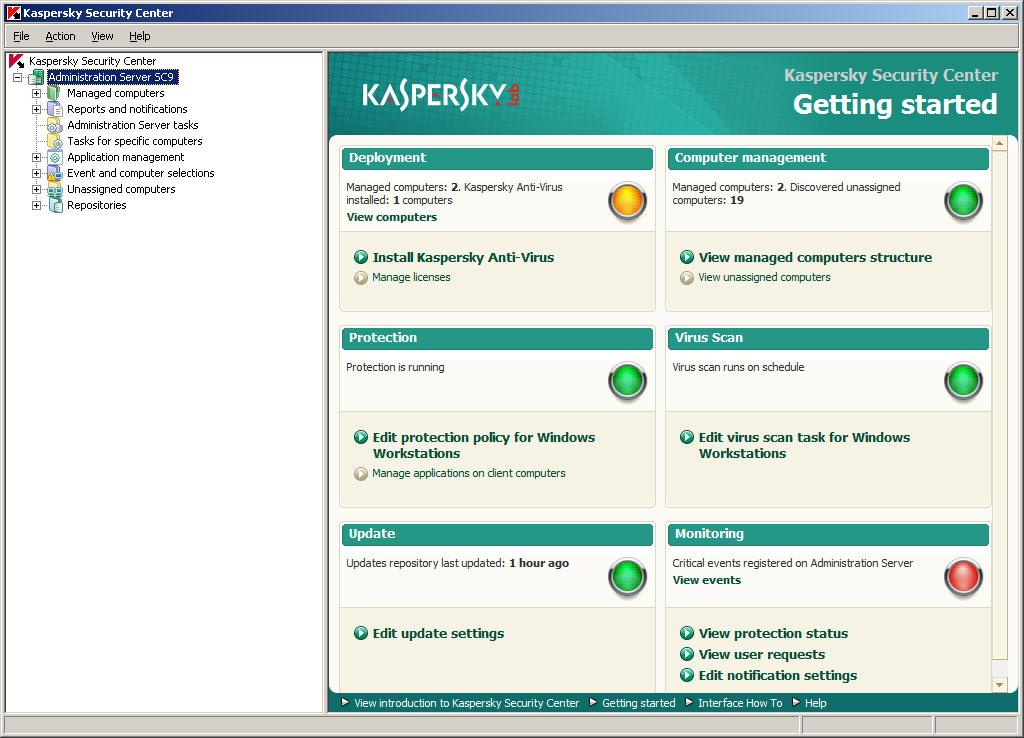The height and width of the screenshot is (738, 1024).
Task: Follow the View computers link
Action: pyautogui.click(x=392, y=217)
